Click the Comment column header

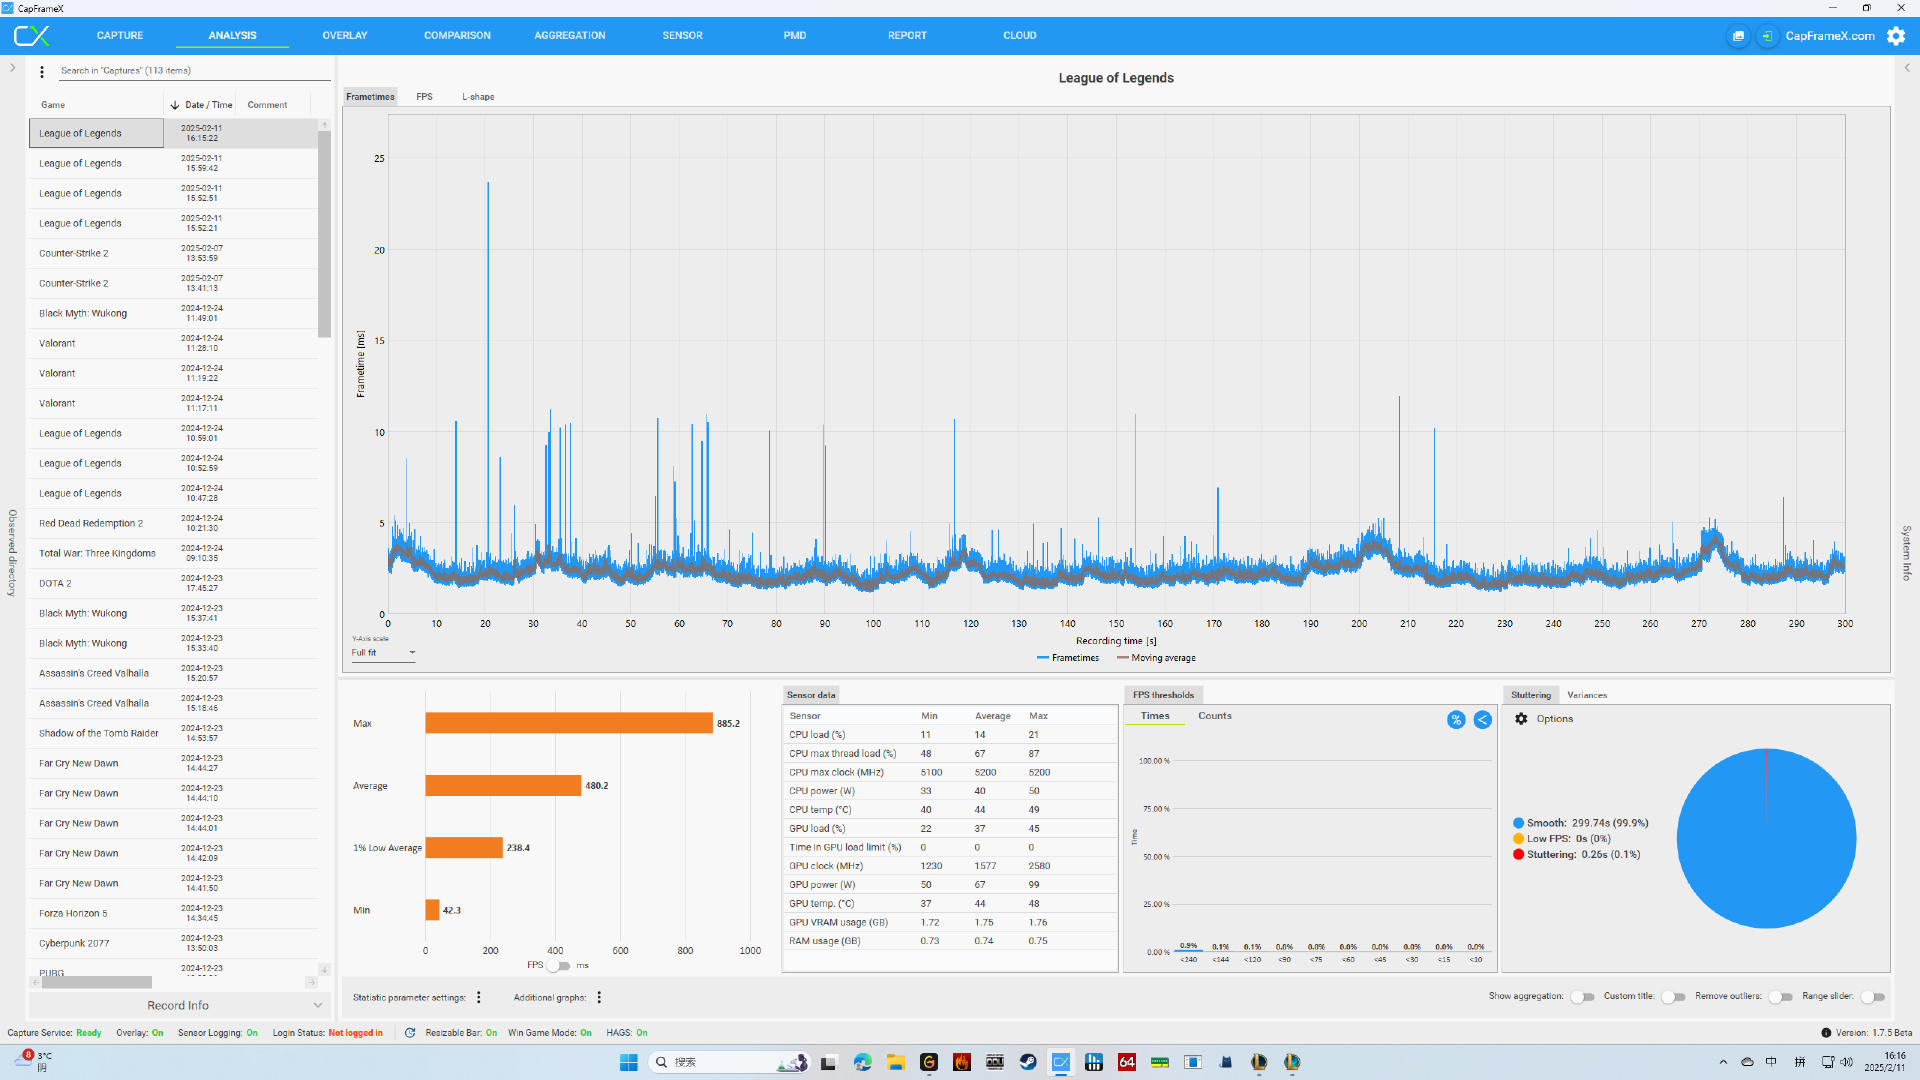click(x=267, y=105)
